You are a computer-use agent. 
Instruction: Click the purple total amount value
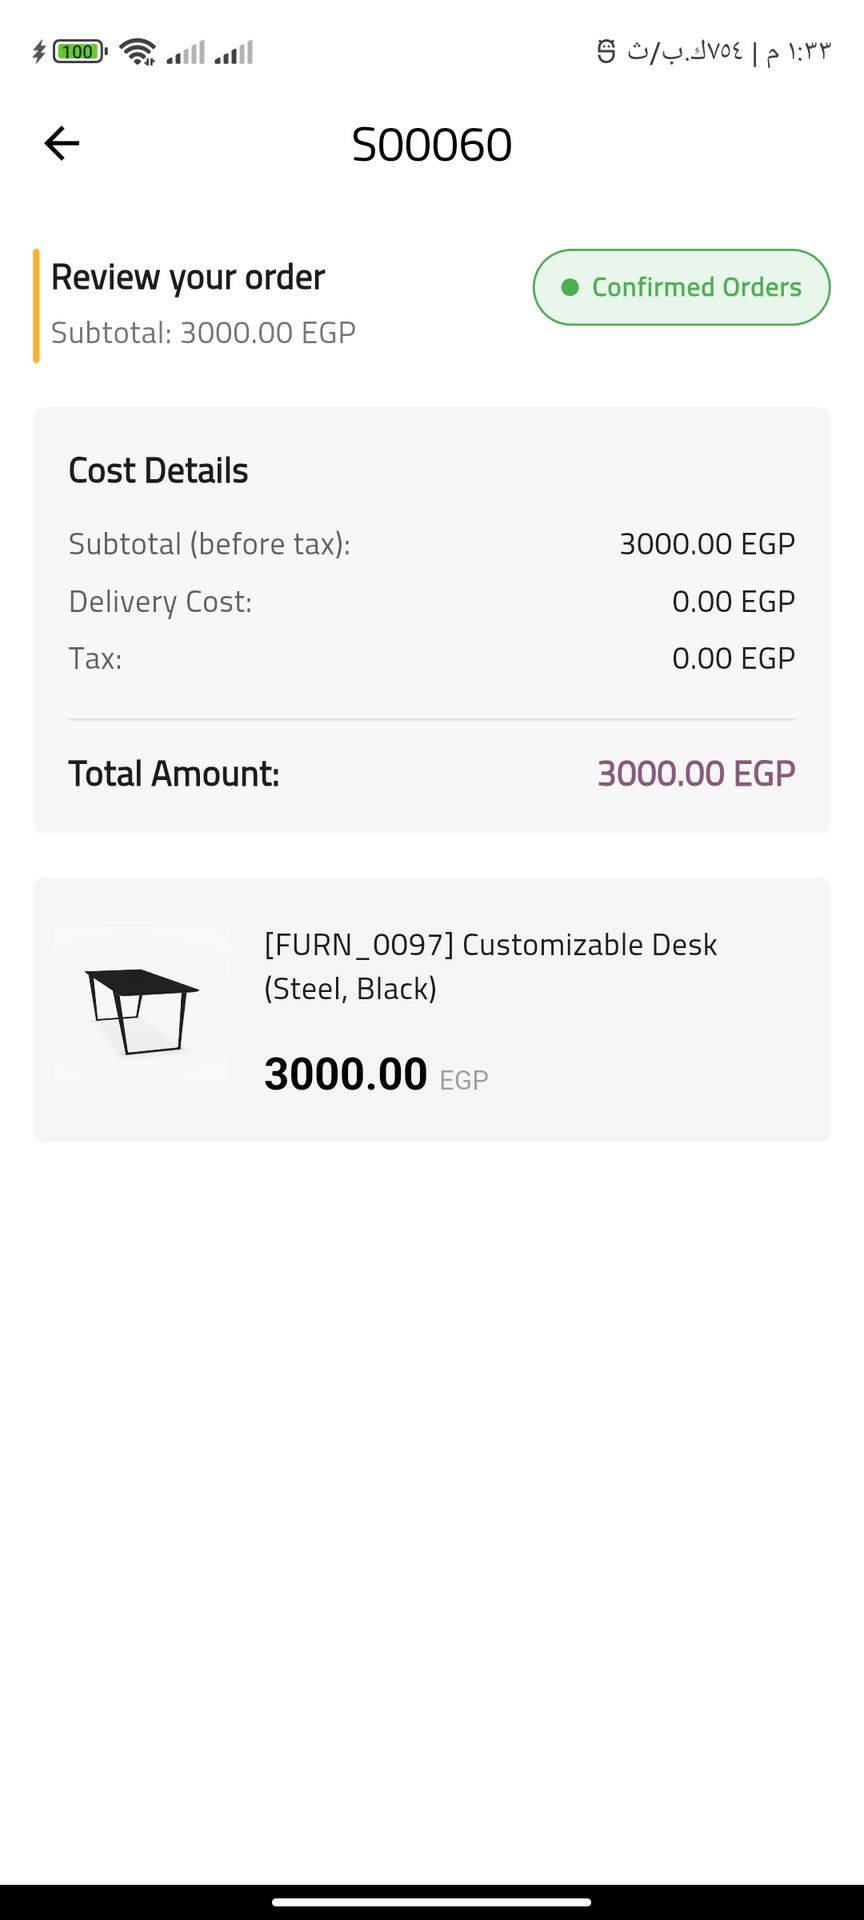696,774
